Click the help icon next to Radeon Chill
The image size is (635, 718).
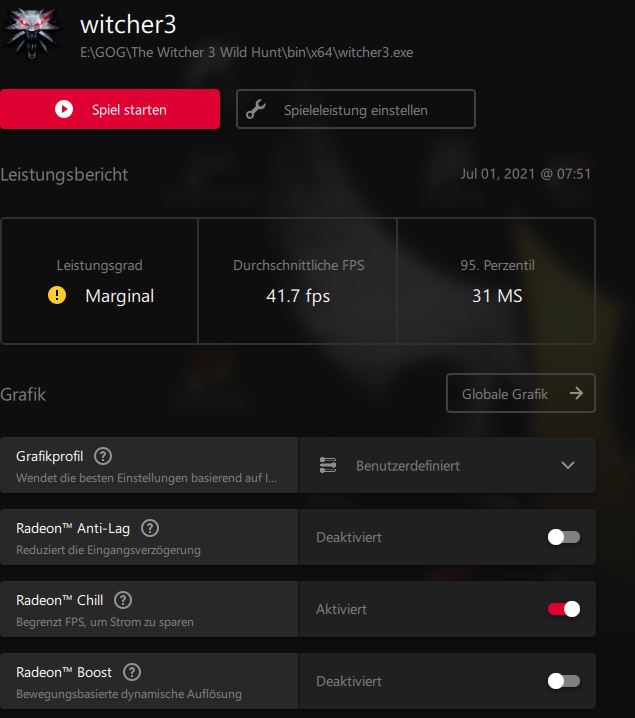pos(123,600)
